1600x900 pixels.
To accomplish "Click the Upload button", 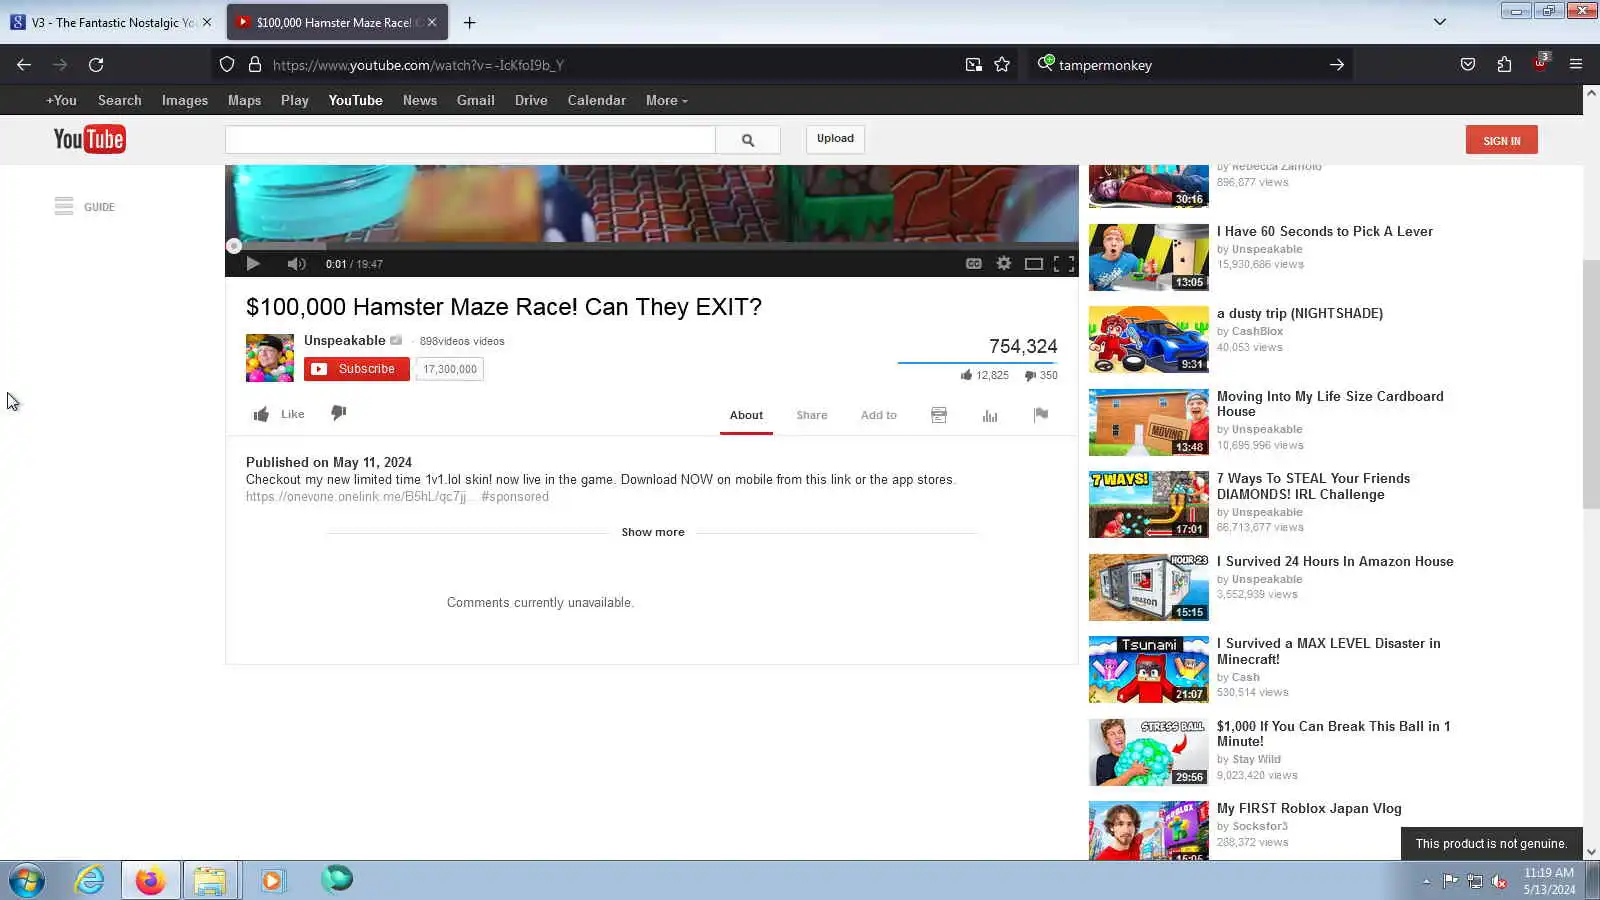I will [x=835, y=139].
